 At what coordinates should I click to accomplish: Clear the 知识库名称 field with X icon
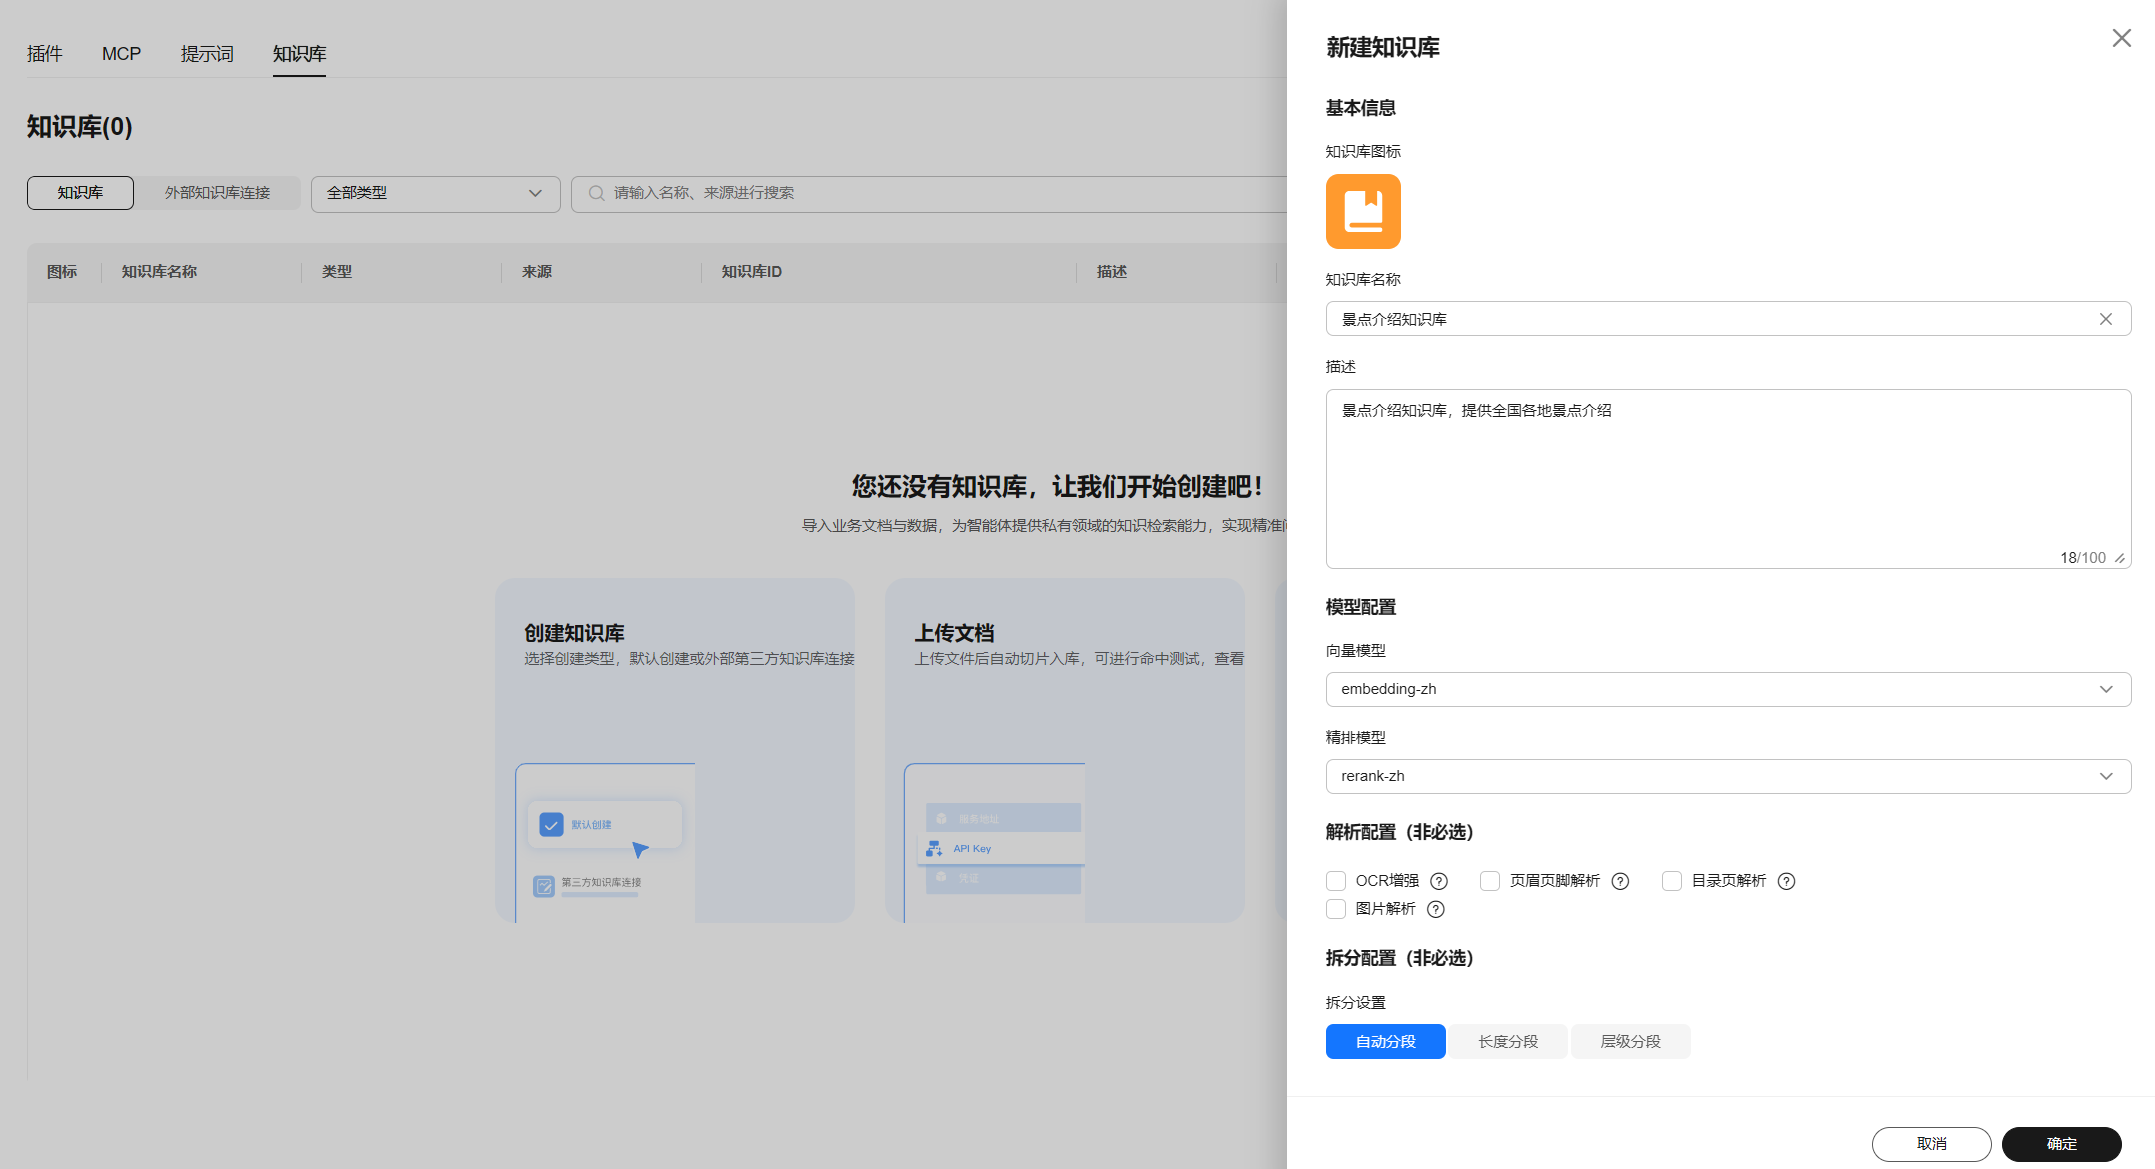(2105, 319)
